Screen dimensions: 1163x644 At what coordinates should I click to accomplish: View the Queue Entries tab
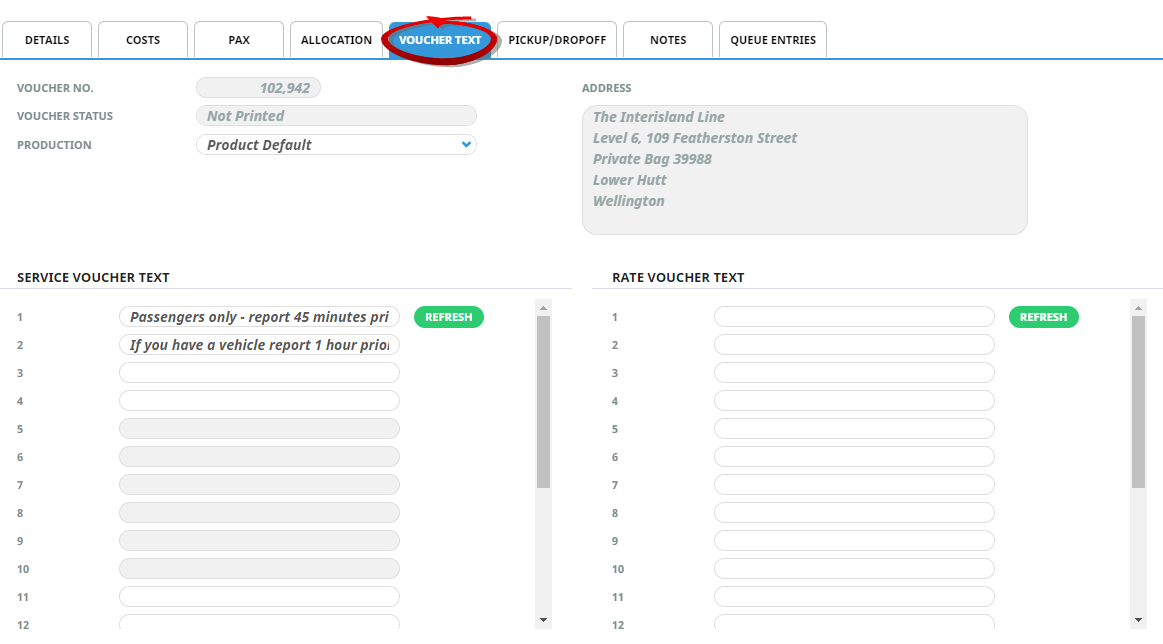pyautogui.click(x=773, y=40)
